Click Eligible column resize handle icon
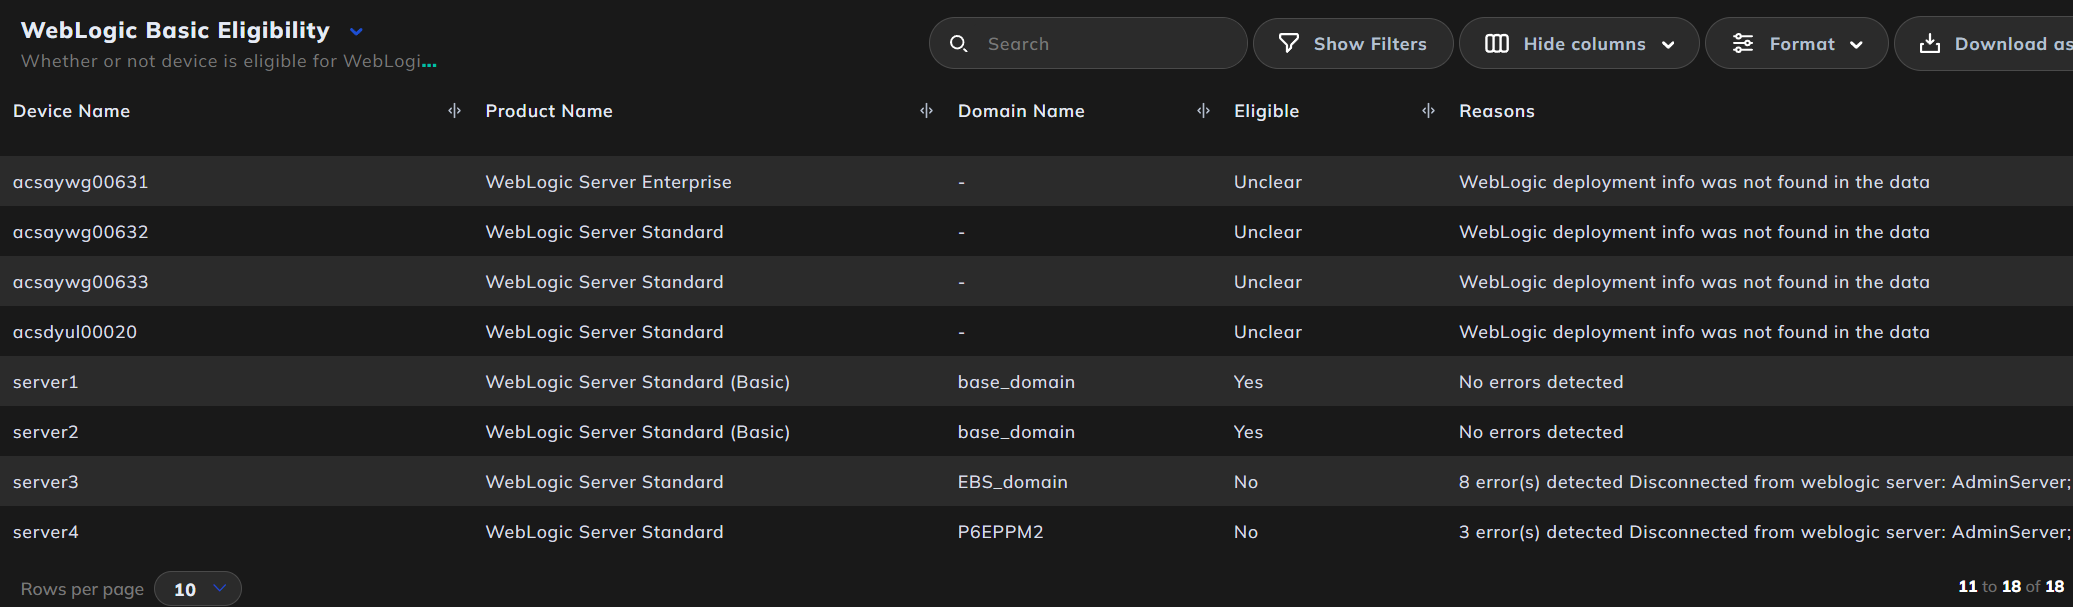 [1428, 111]
